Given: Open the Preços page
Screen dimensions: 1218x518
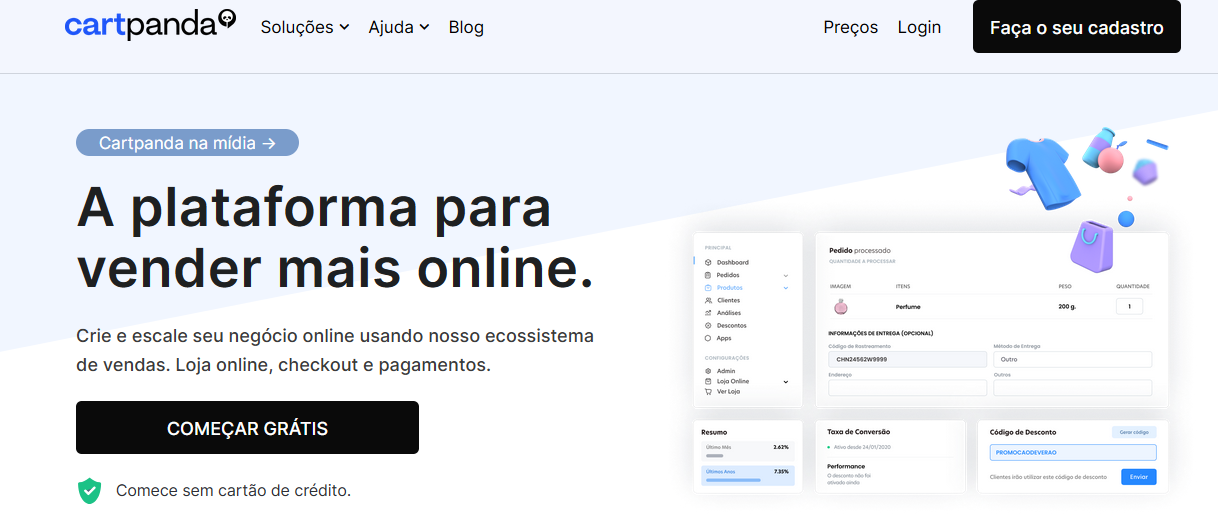Looking at the screenshot, I should tap(851, 27).
